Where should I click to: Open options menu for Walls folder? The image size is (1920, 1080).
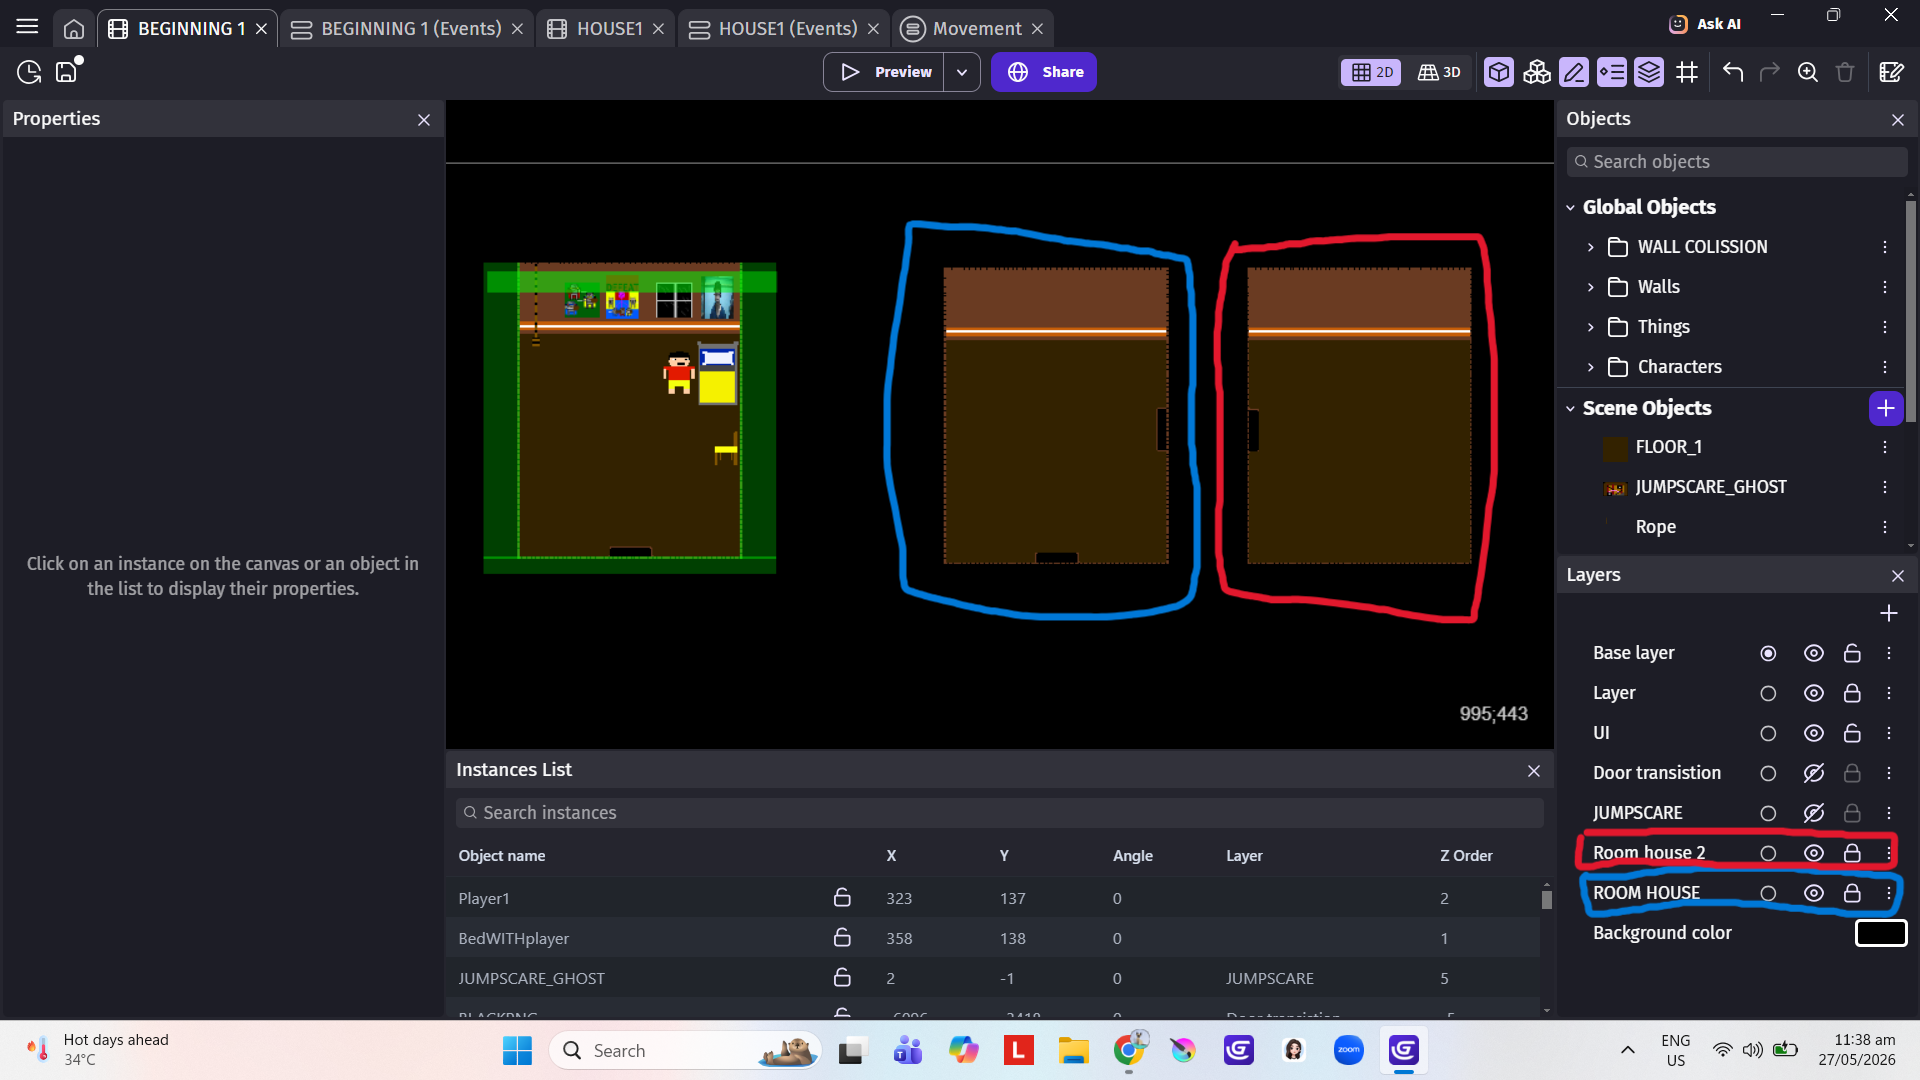[x=1885, y=287]
